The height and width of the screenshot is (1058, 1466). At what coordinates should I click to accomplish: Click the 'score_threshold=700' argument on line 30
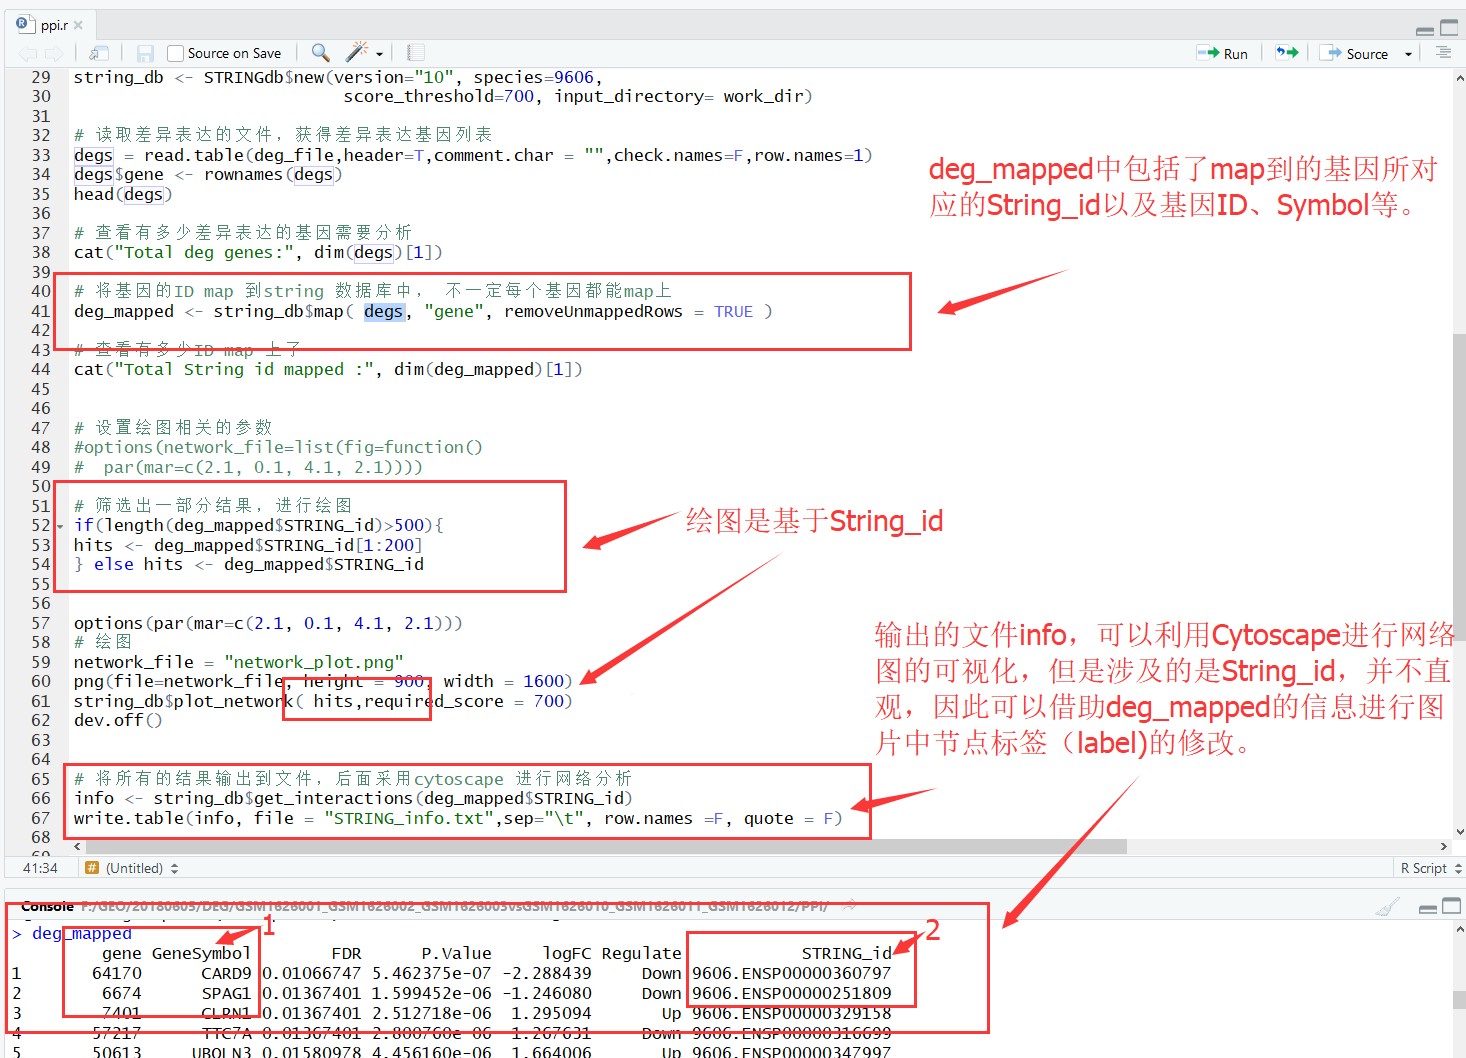(x=439, y=96)
